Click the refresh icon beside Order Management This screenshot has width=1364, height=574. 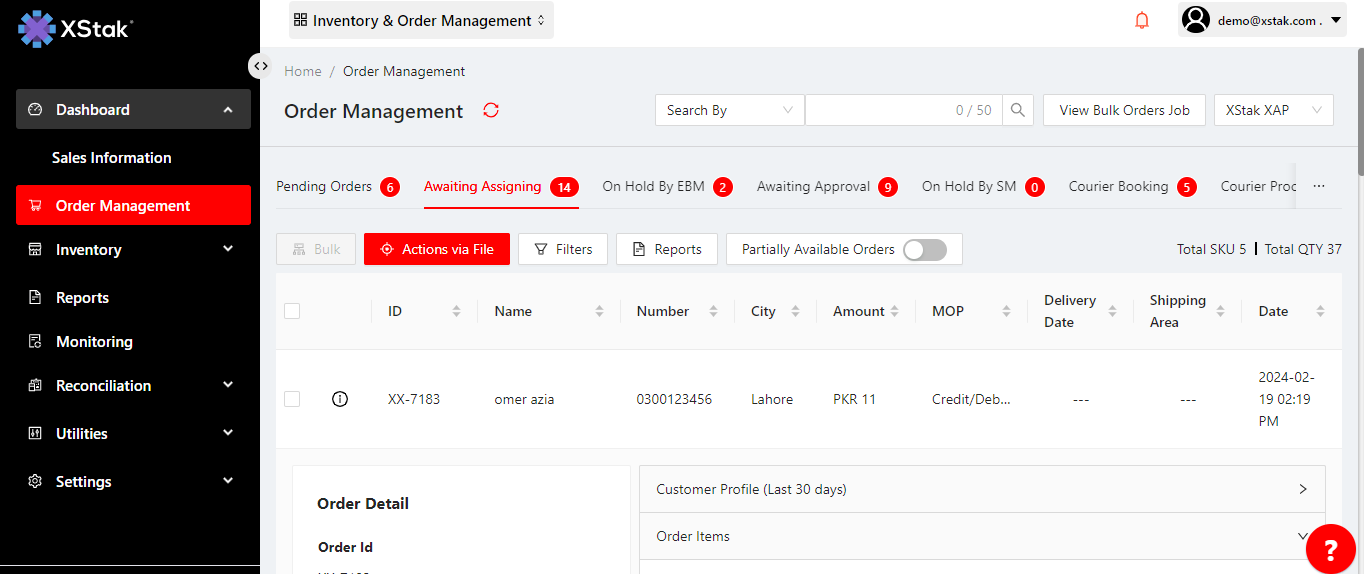[491, 110]
